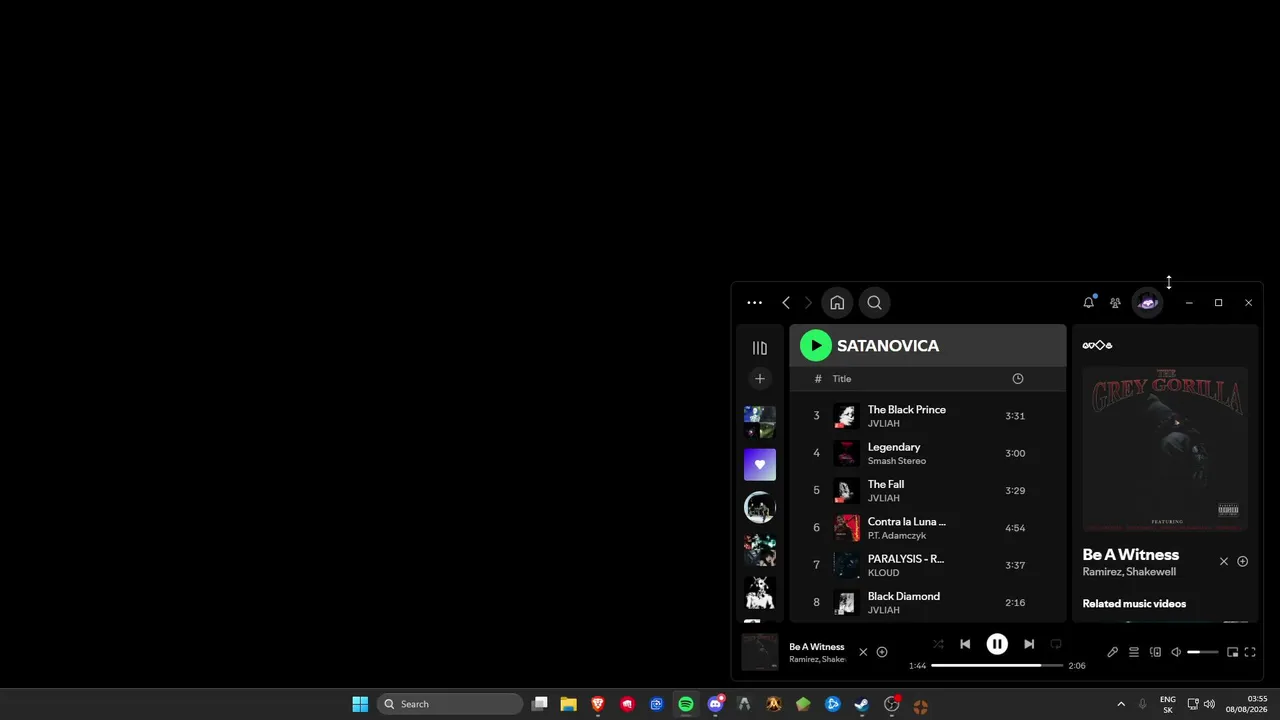Screen dimensions: 1280x720
Task: Open Connect to a device menu
Action: pos(1155,652)
